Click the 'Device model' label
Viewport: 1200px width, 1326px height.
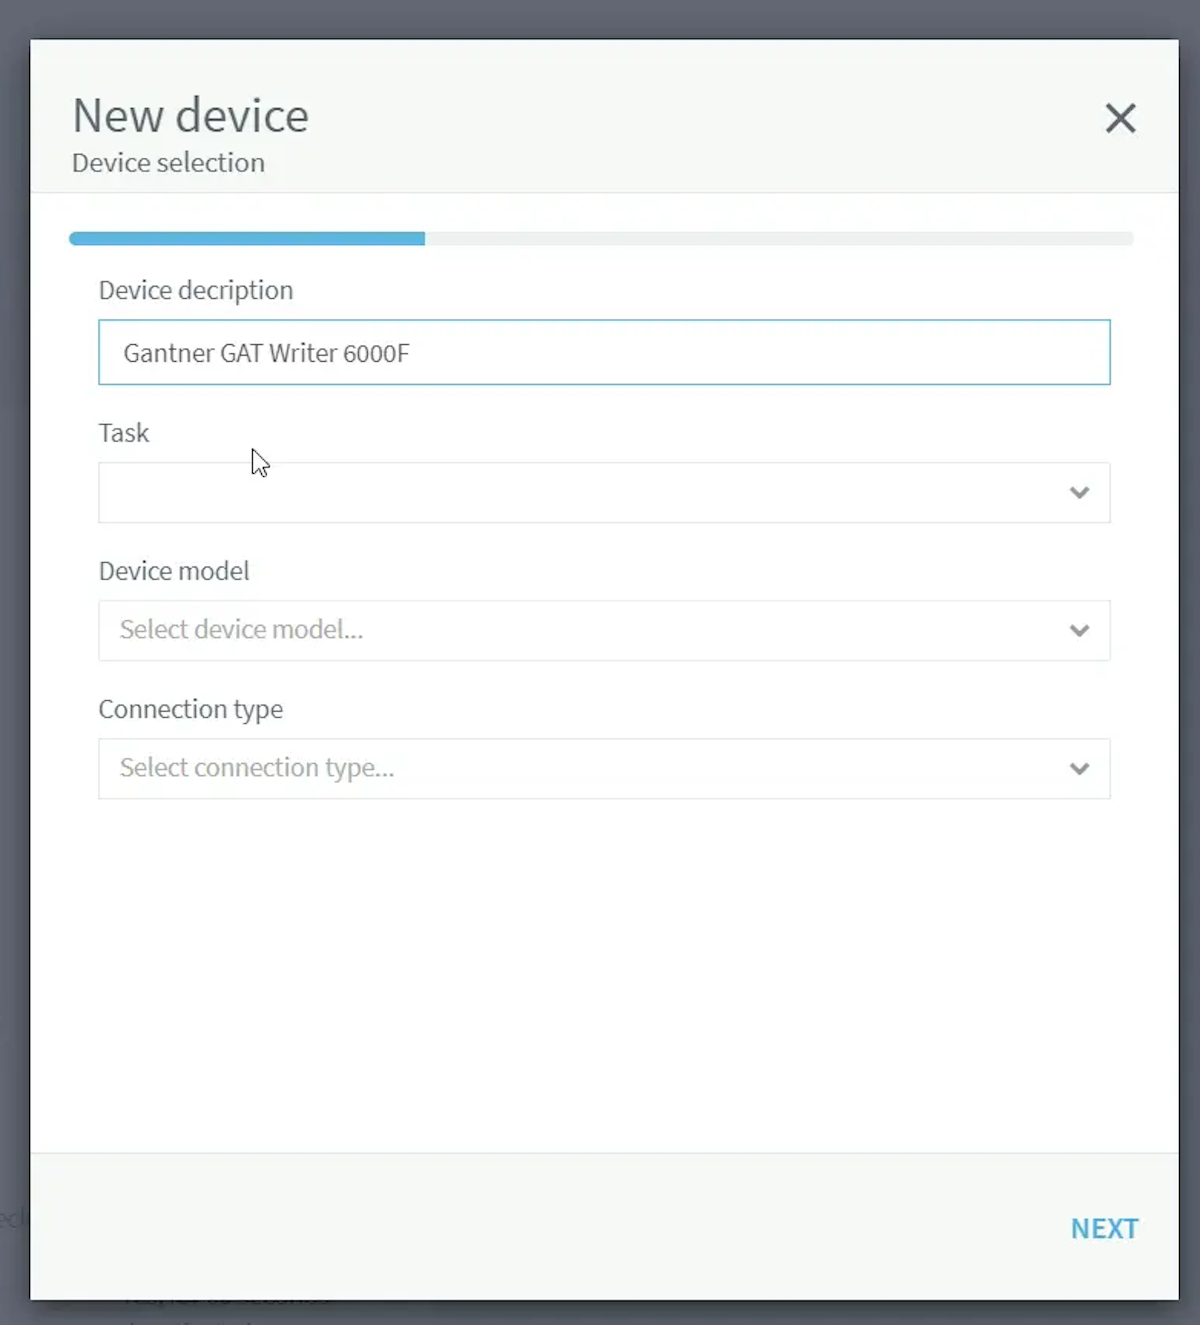174,570
